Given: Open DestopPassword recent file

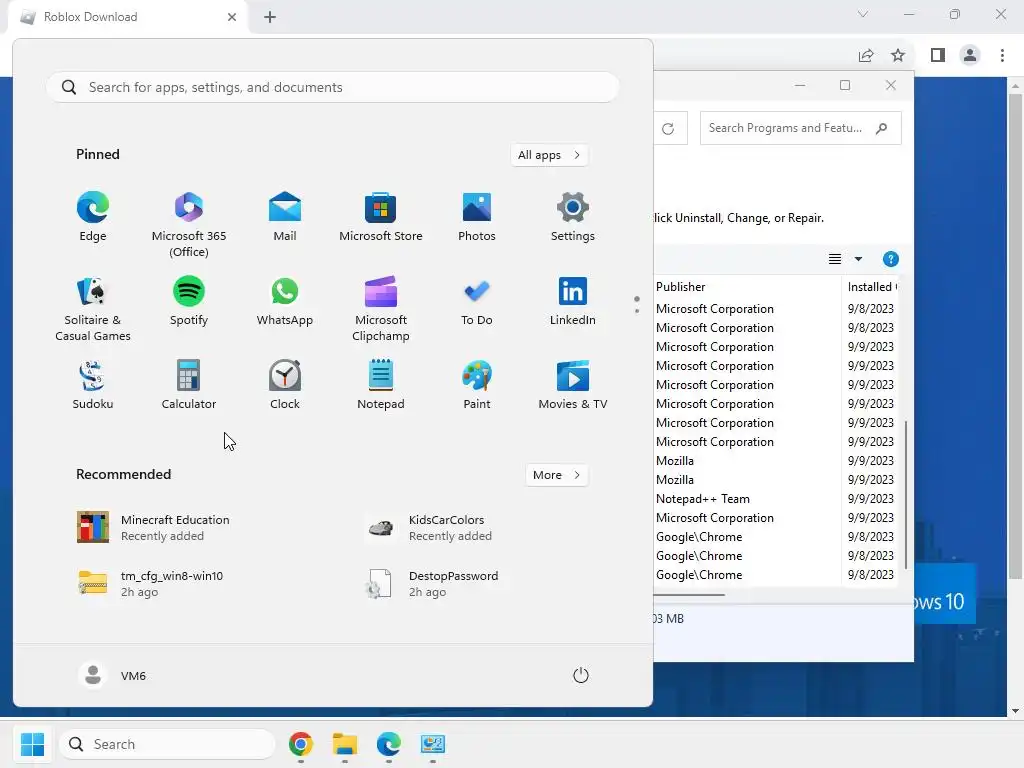Looking at the screenshot, I should (x=434, y=584).
